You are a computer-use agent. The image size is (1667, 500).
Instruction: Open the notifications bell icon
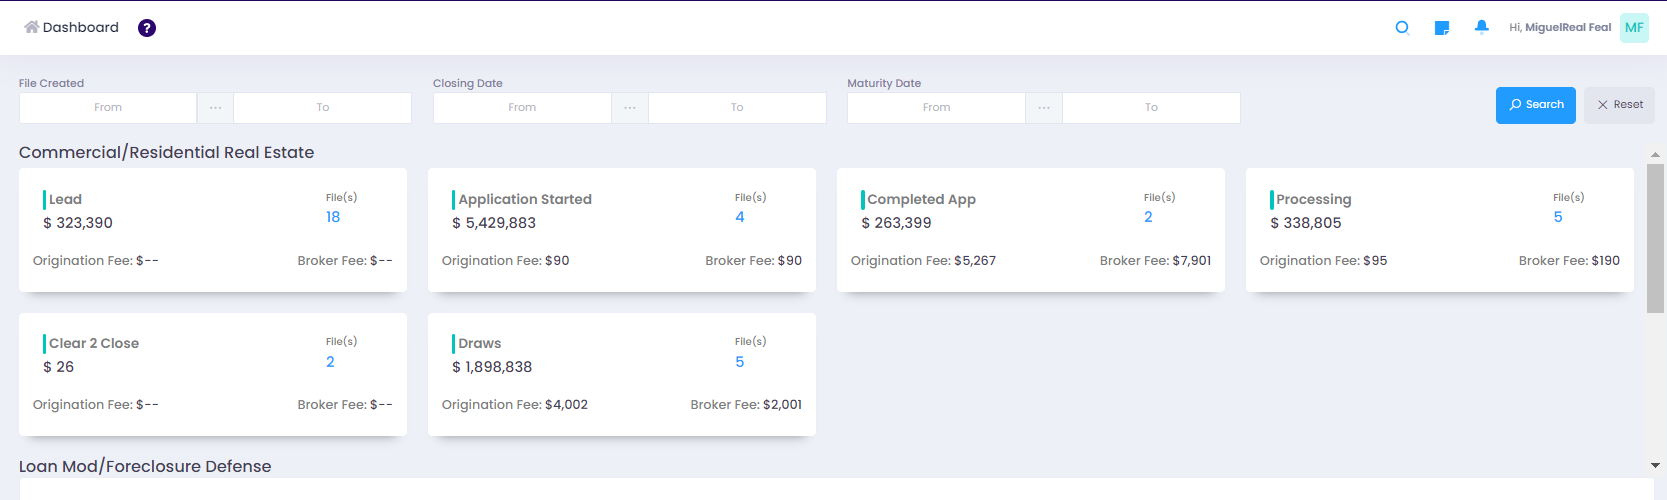(x=1482, y=27)
